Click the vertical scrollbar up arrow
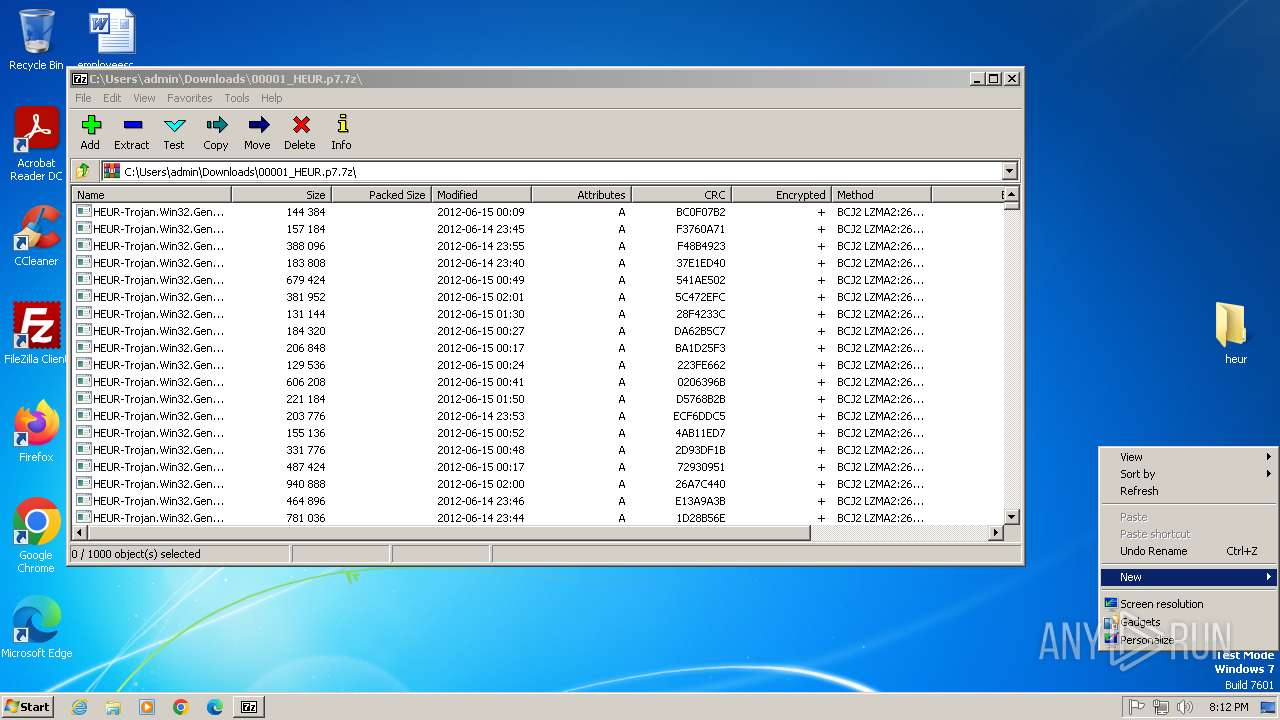This screenshot has width=1280, height=720. click(1011, 195)
